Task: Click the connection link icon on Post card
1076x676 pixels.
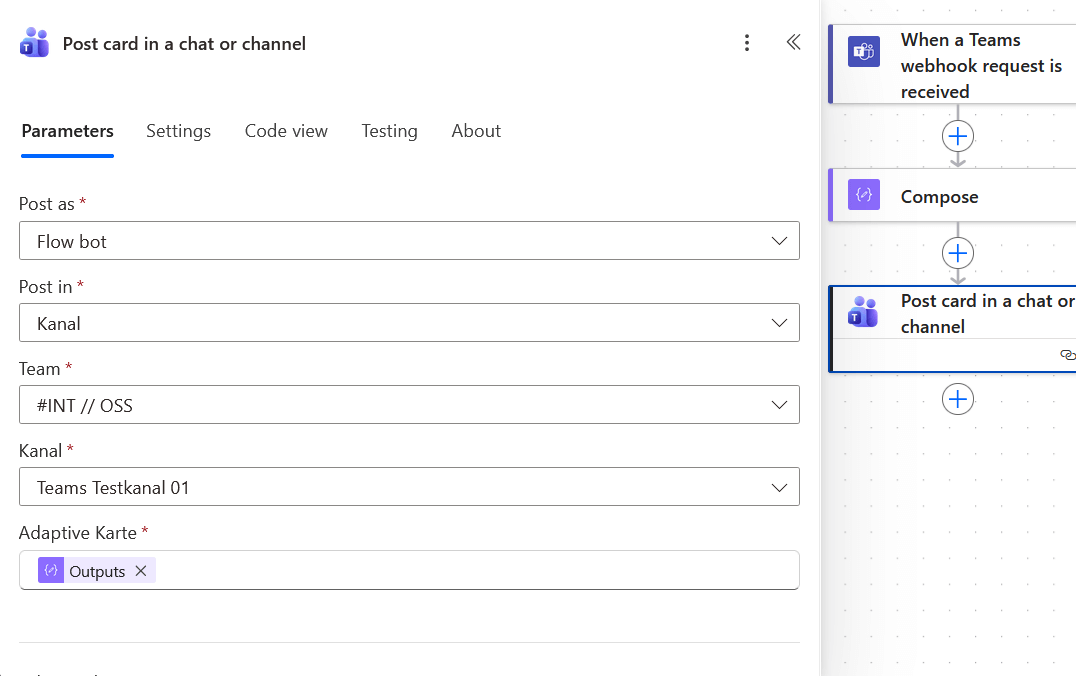Action: pyautogui.click(x=1067, y=355)
